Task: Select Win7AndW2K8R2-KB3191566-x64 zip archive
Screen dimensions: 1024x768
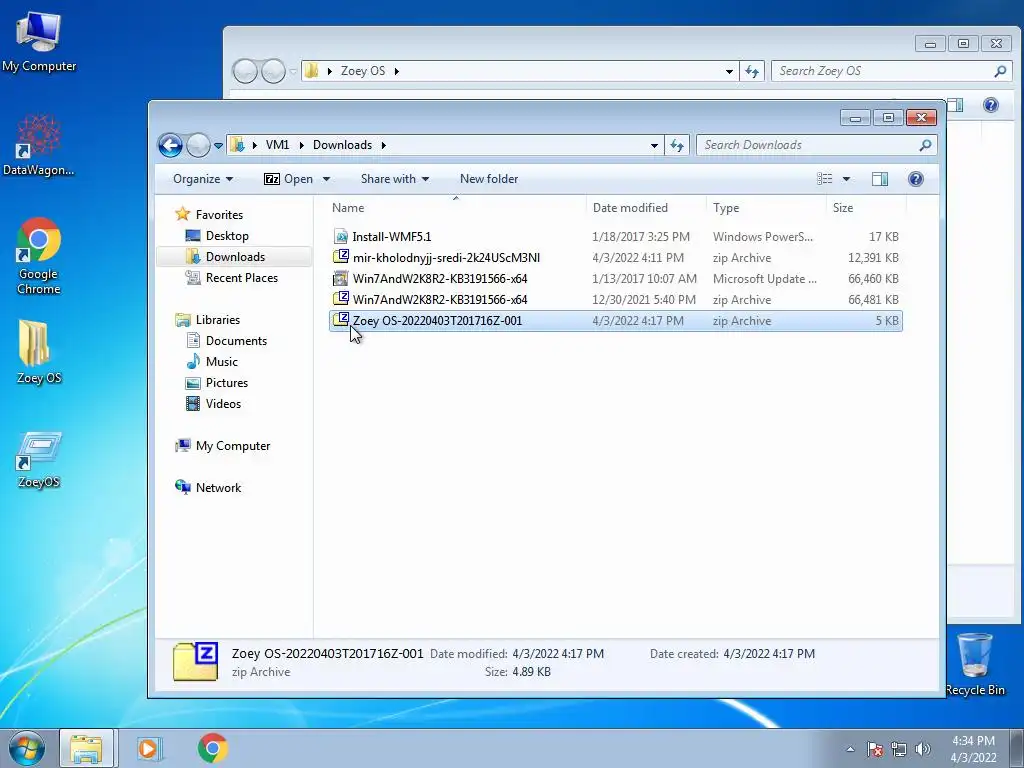Action: 615,299
